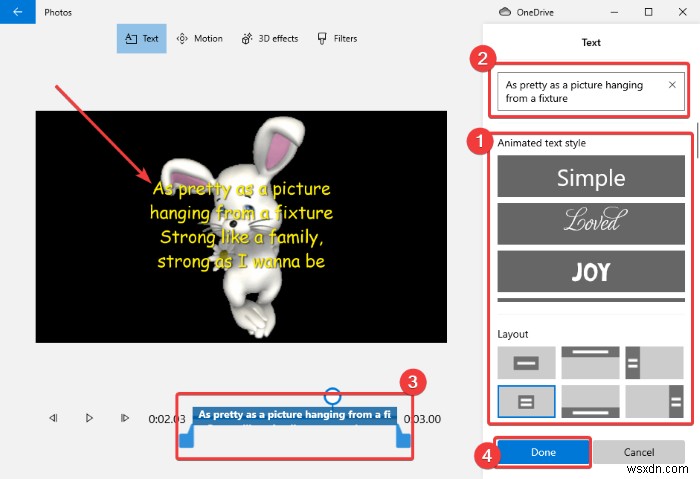Step forward one frame

125,418
